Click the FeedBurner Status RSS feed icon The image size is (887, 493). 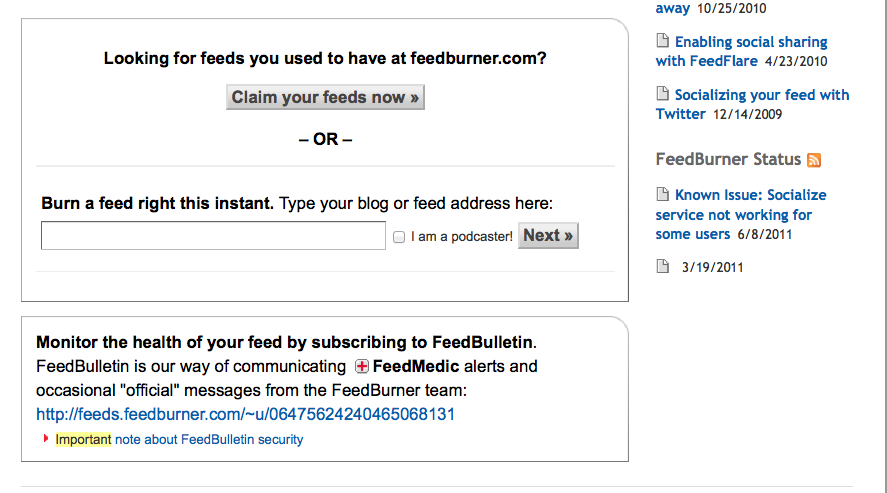[x=814, y=160]
